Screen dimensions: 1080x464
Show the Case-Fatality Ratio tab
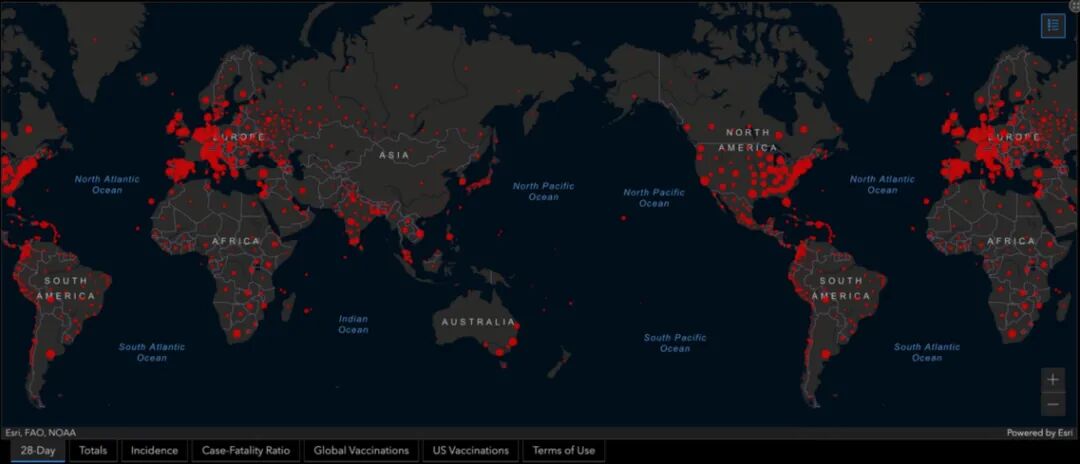[x=245, y=451]
